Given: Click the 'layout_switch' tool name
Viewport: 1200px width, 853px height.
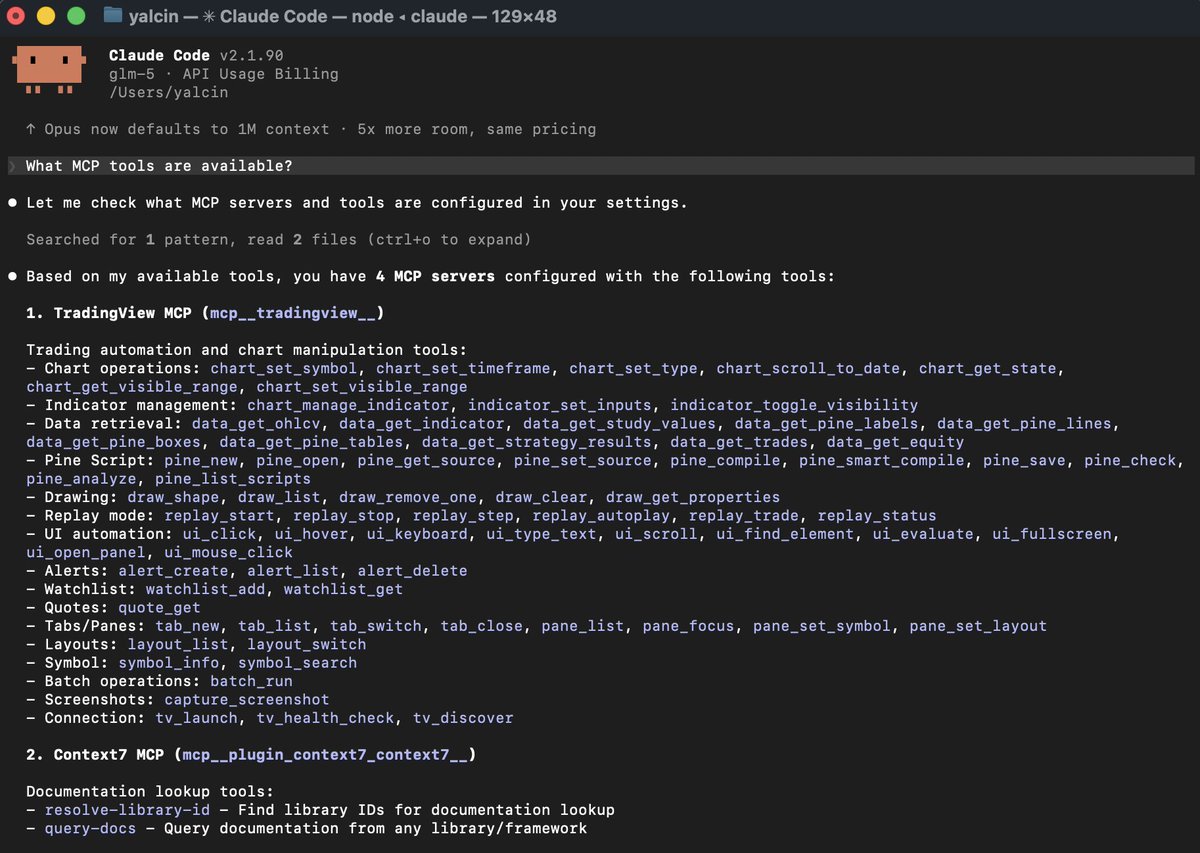Looking at the screenshot, I should [306, 645].
